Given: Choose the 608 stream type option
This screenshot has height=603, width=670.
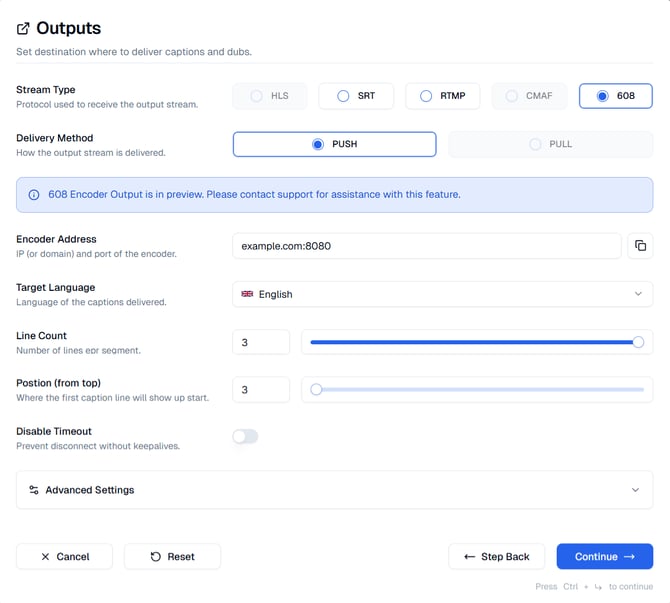Looking at the screenshot, I should coord(615,96).
